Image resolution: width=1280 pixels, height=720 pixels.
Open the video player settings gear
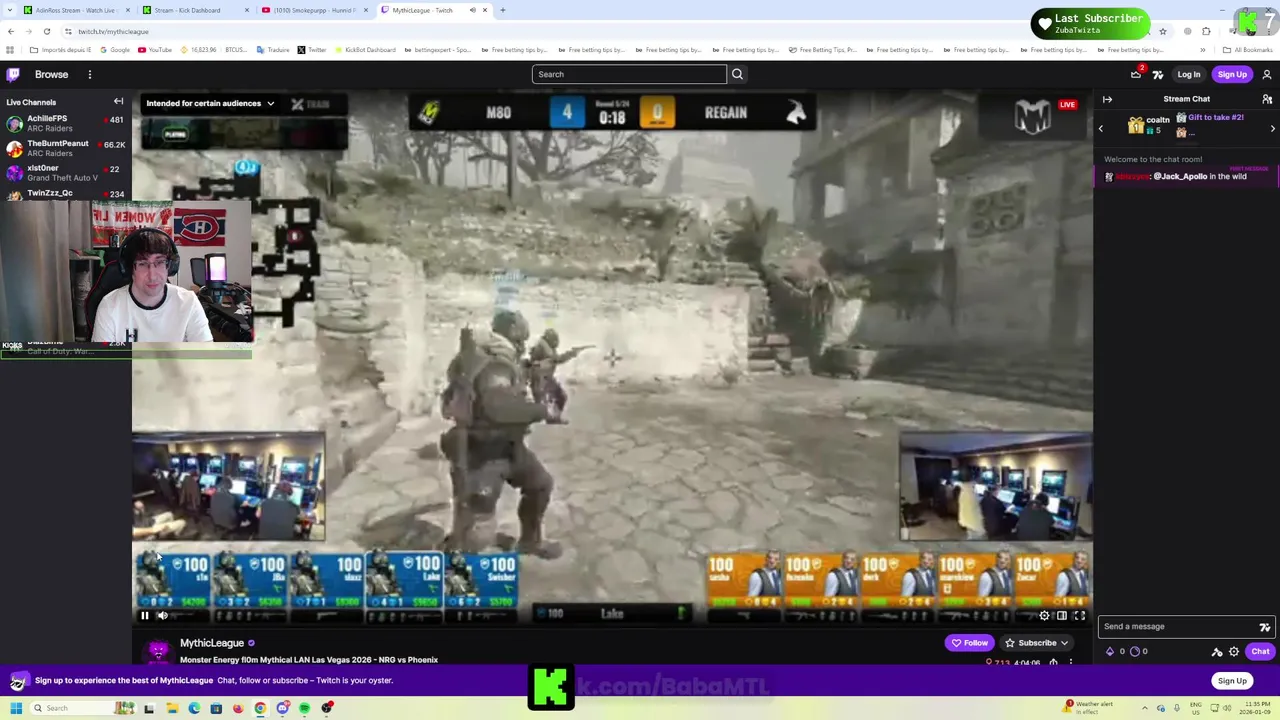1044,616
